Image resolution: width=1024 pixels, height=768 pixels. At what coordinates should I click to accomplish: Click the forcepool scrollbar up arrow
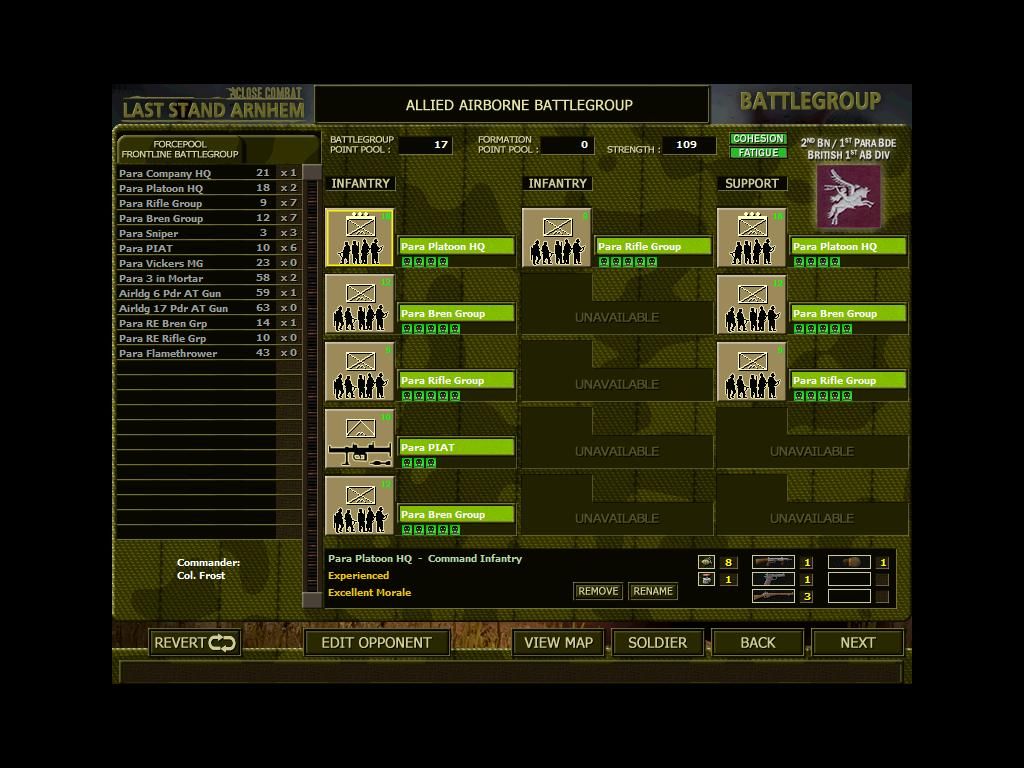[312, 172]
